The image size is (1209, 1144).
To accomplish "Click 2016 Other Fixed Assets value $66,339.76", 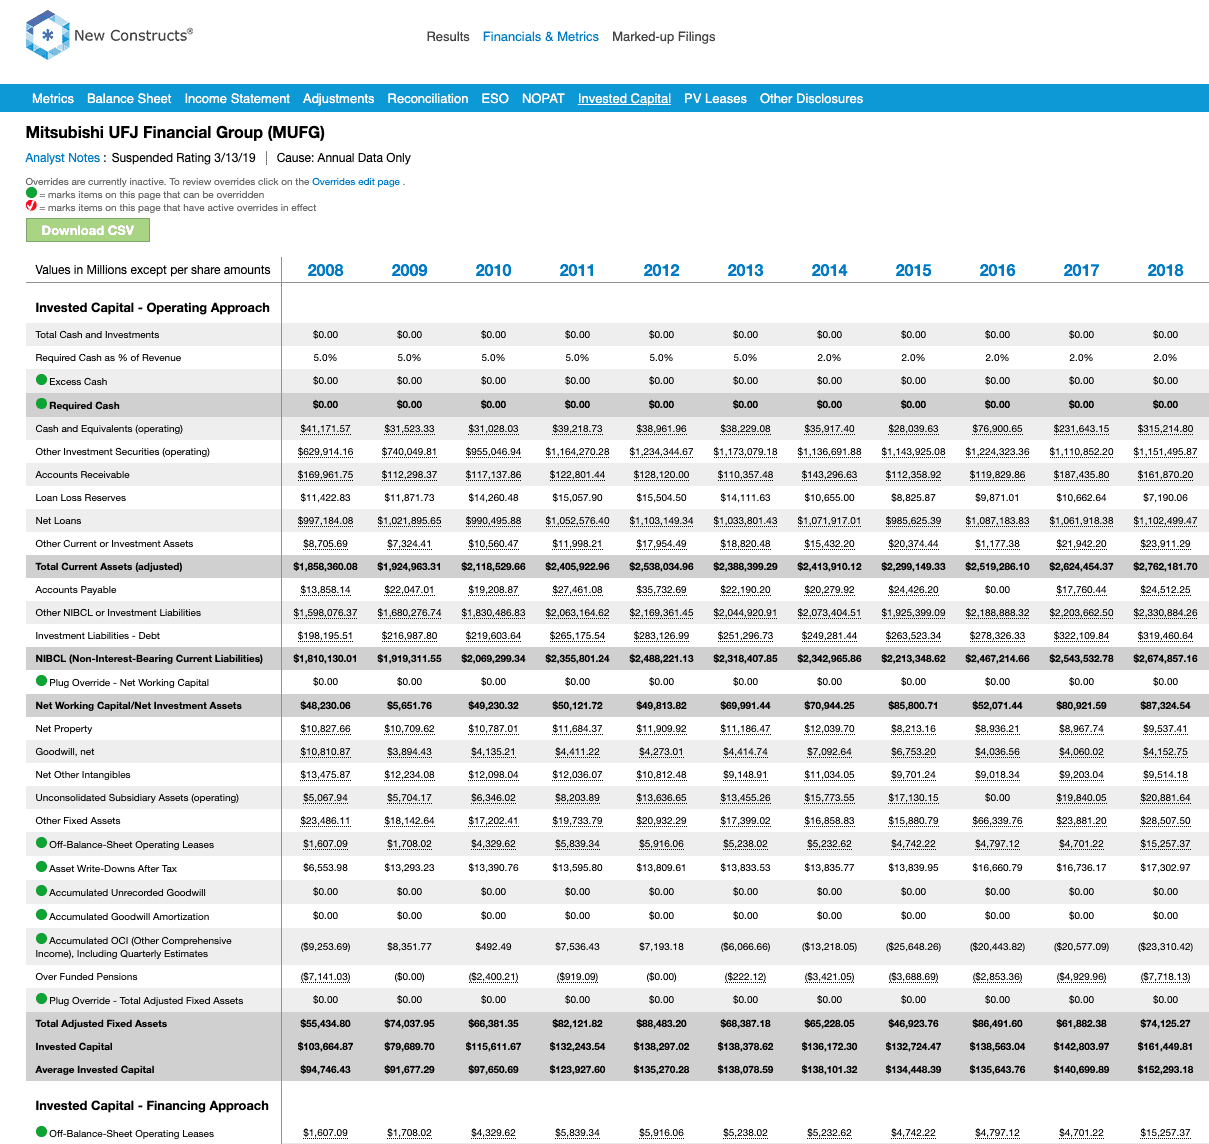I will pyautogui.click(x=997, y=820).
